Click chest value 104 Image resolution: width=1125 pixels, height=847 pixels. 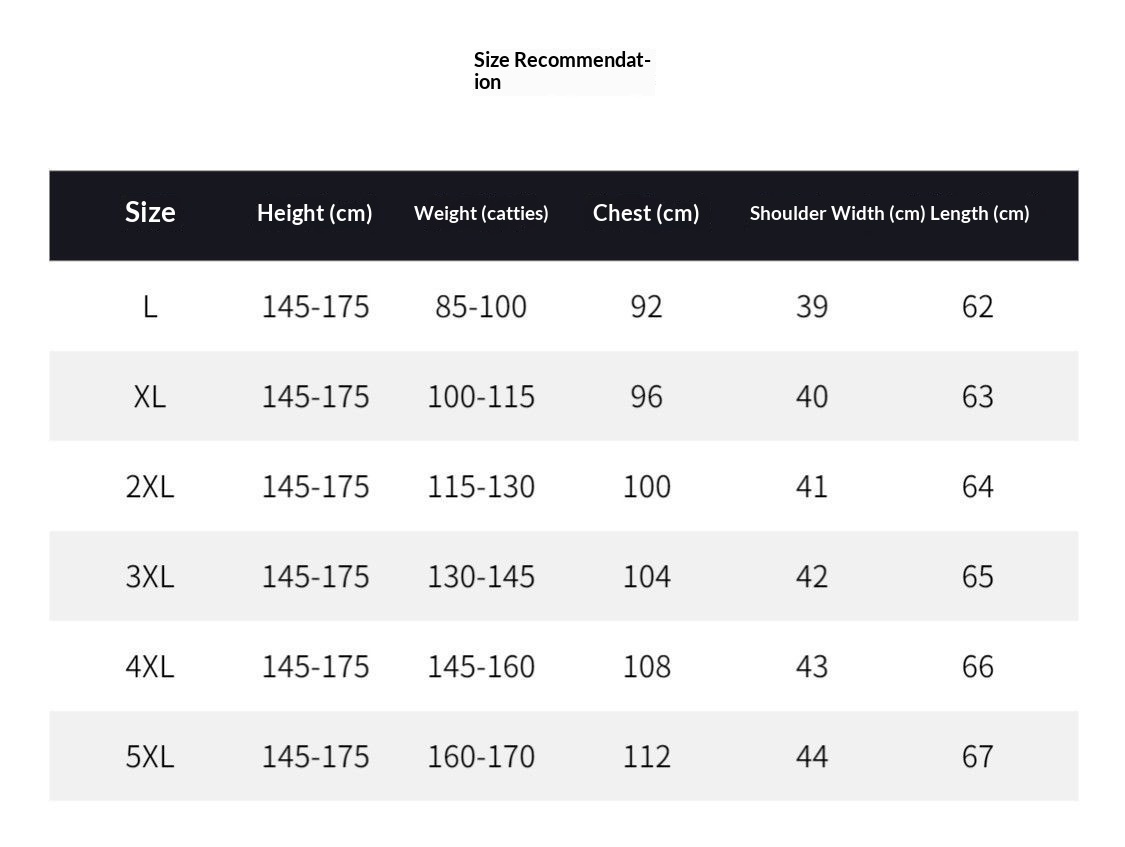(x=646, y=576)
